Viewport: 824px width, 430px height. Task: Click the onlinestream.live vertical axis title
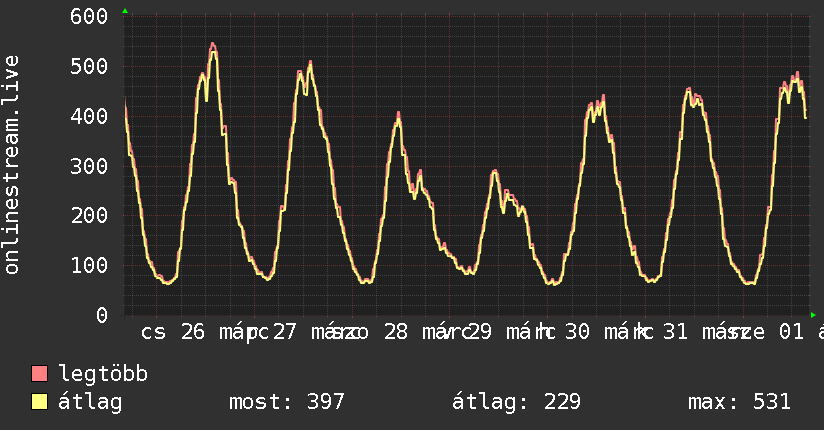click(x=11, y=165)
